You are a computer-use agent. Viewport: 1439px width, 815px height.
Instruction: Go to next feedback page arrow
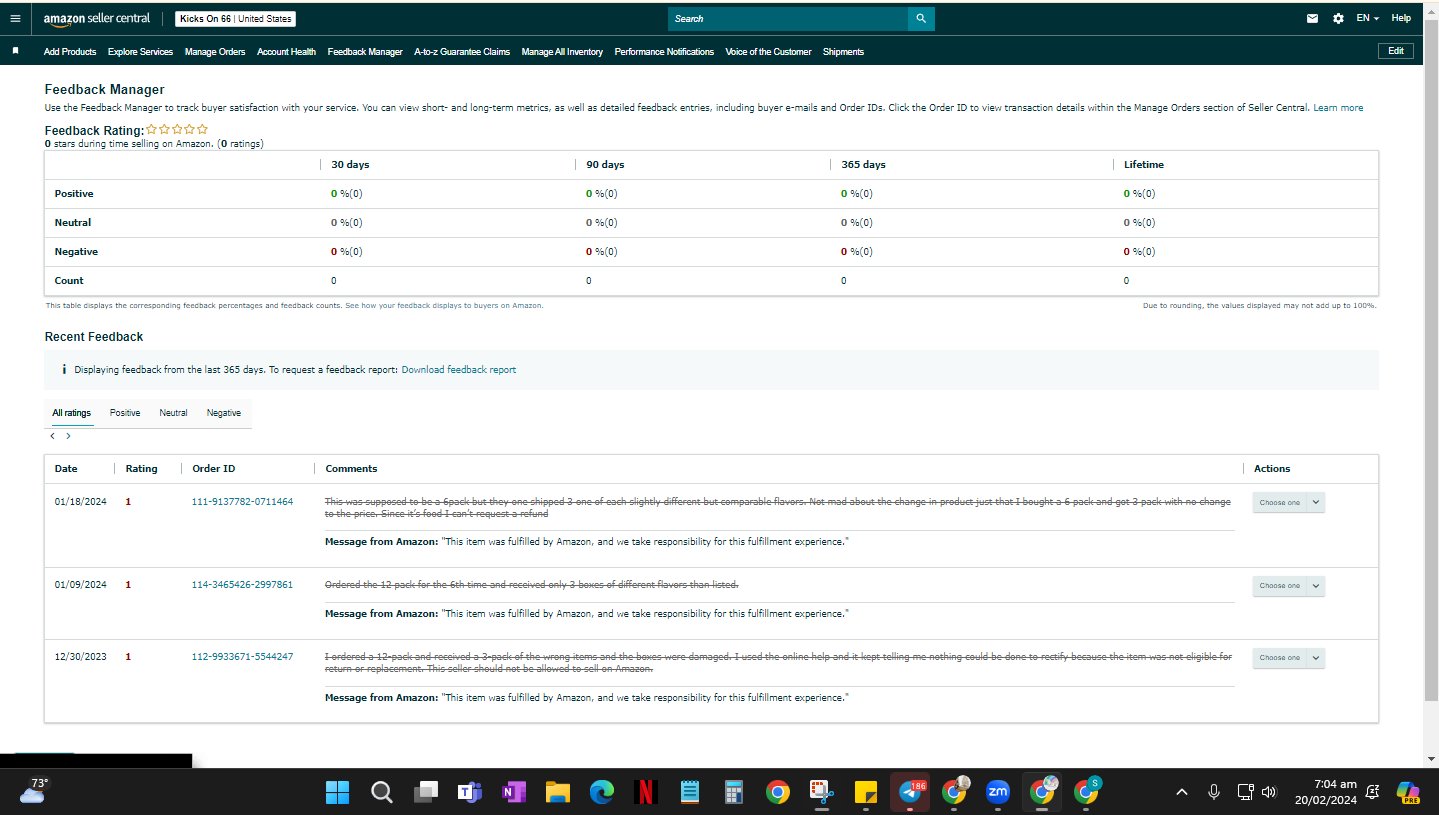coord(68,436)
